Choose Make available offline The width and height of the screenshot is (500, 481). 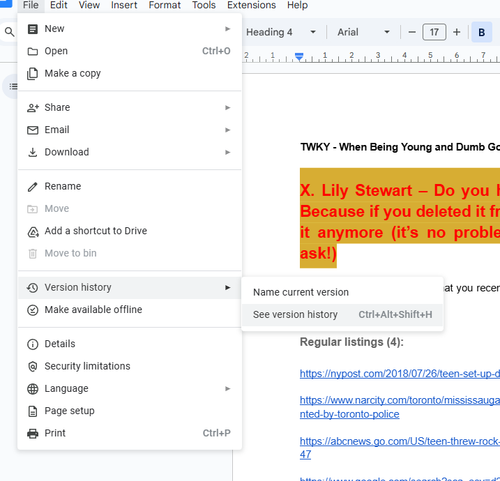coord(130,310)
